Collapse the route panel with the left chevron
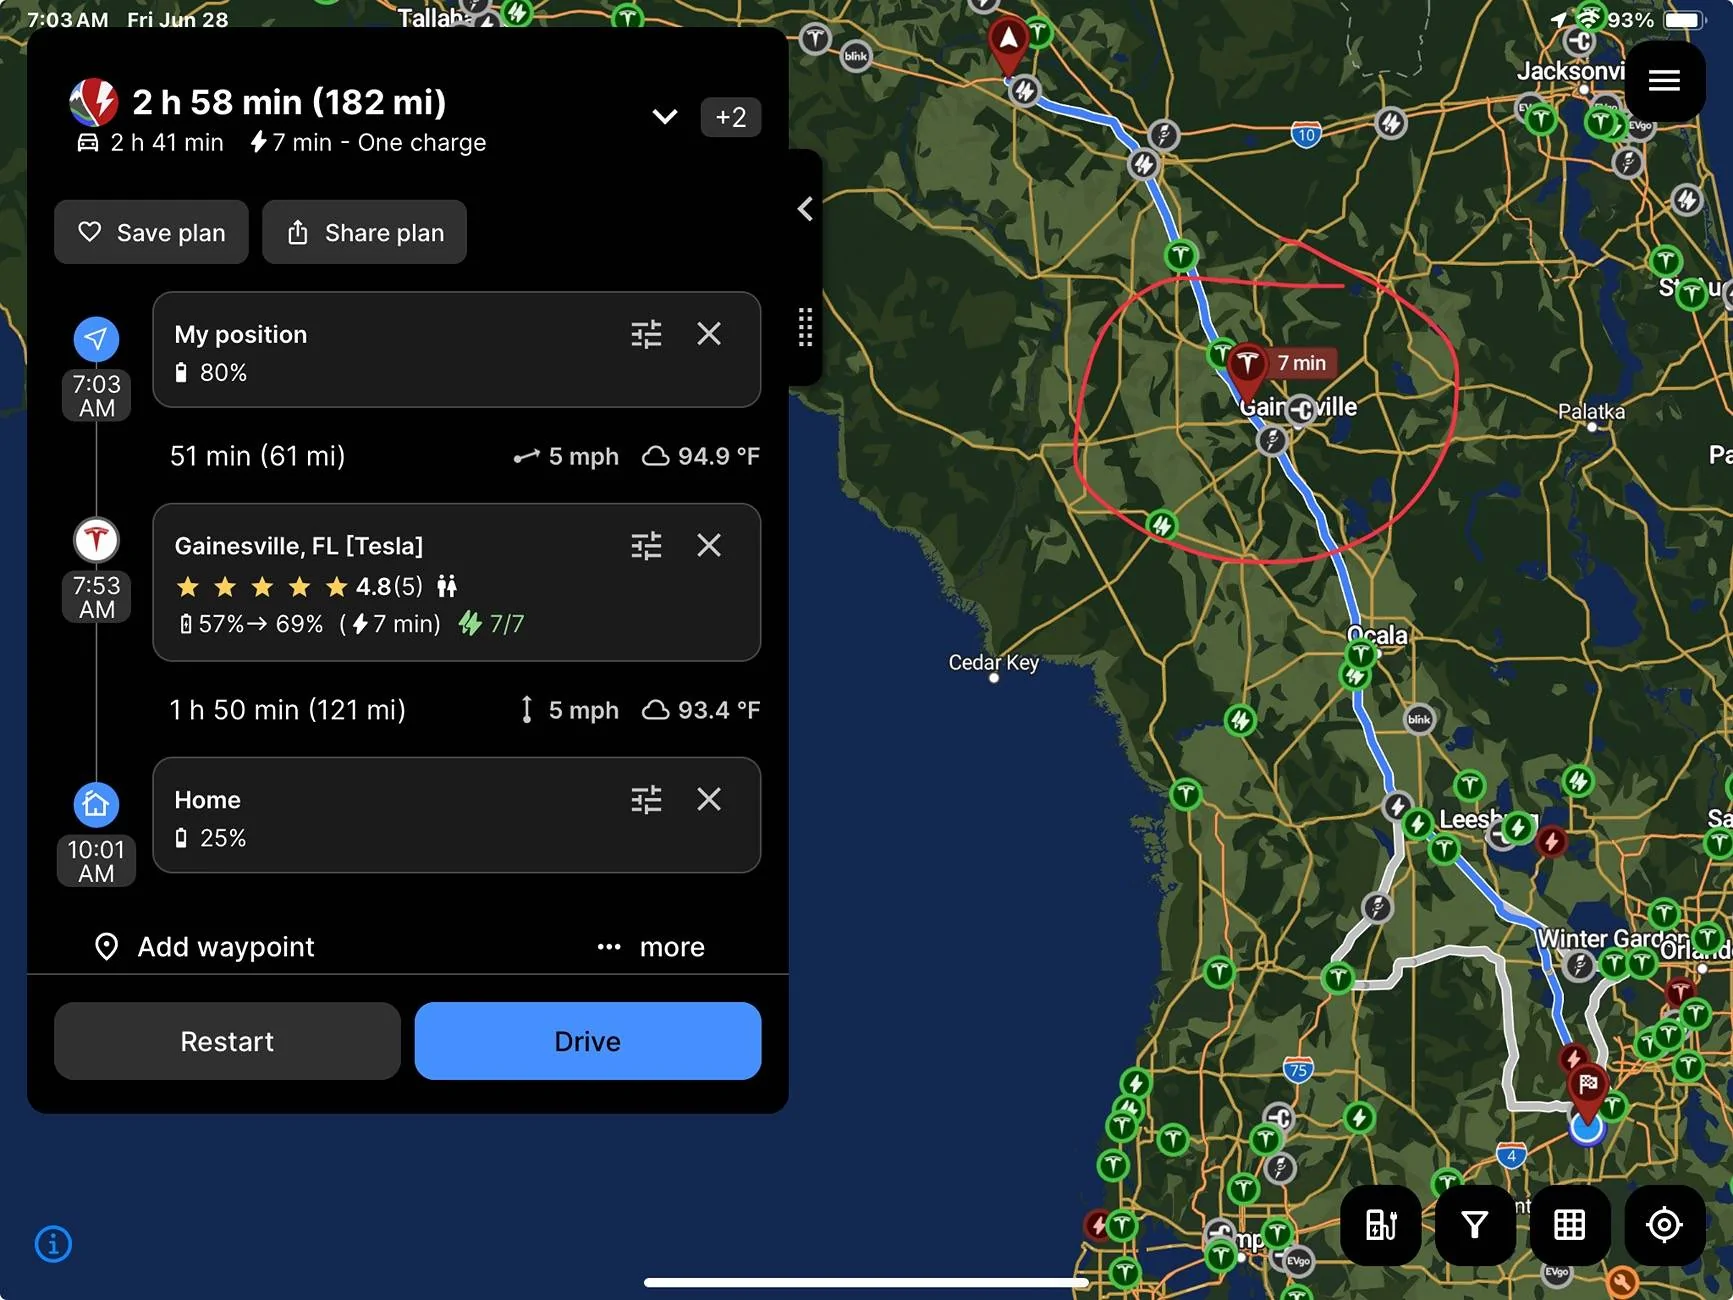The image size is (1733, 1300). (x=805, y=209)
